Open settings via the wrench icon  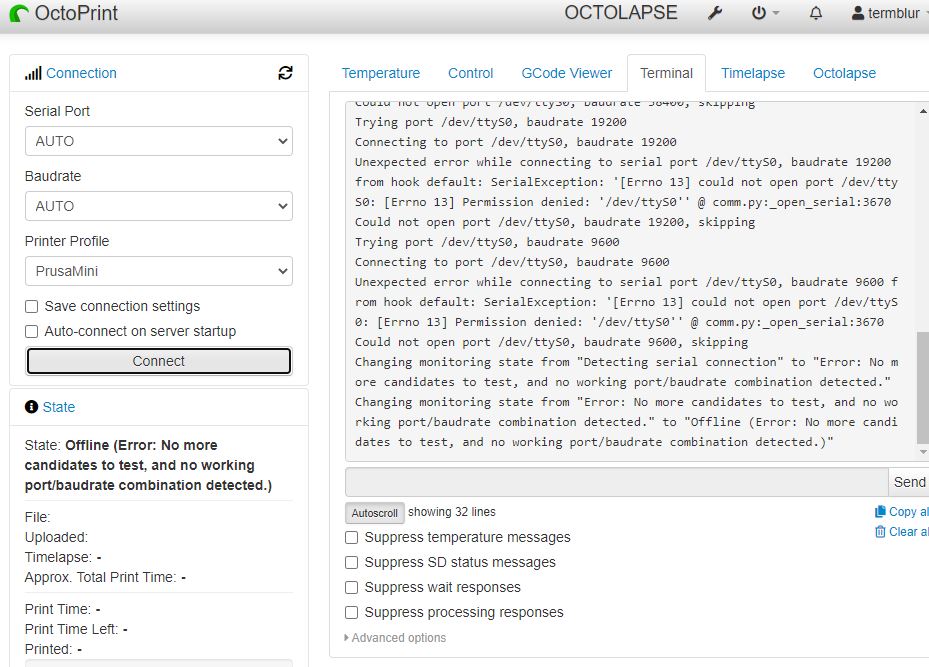(715, 13)
